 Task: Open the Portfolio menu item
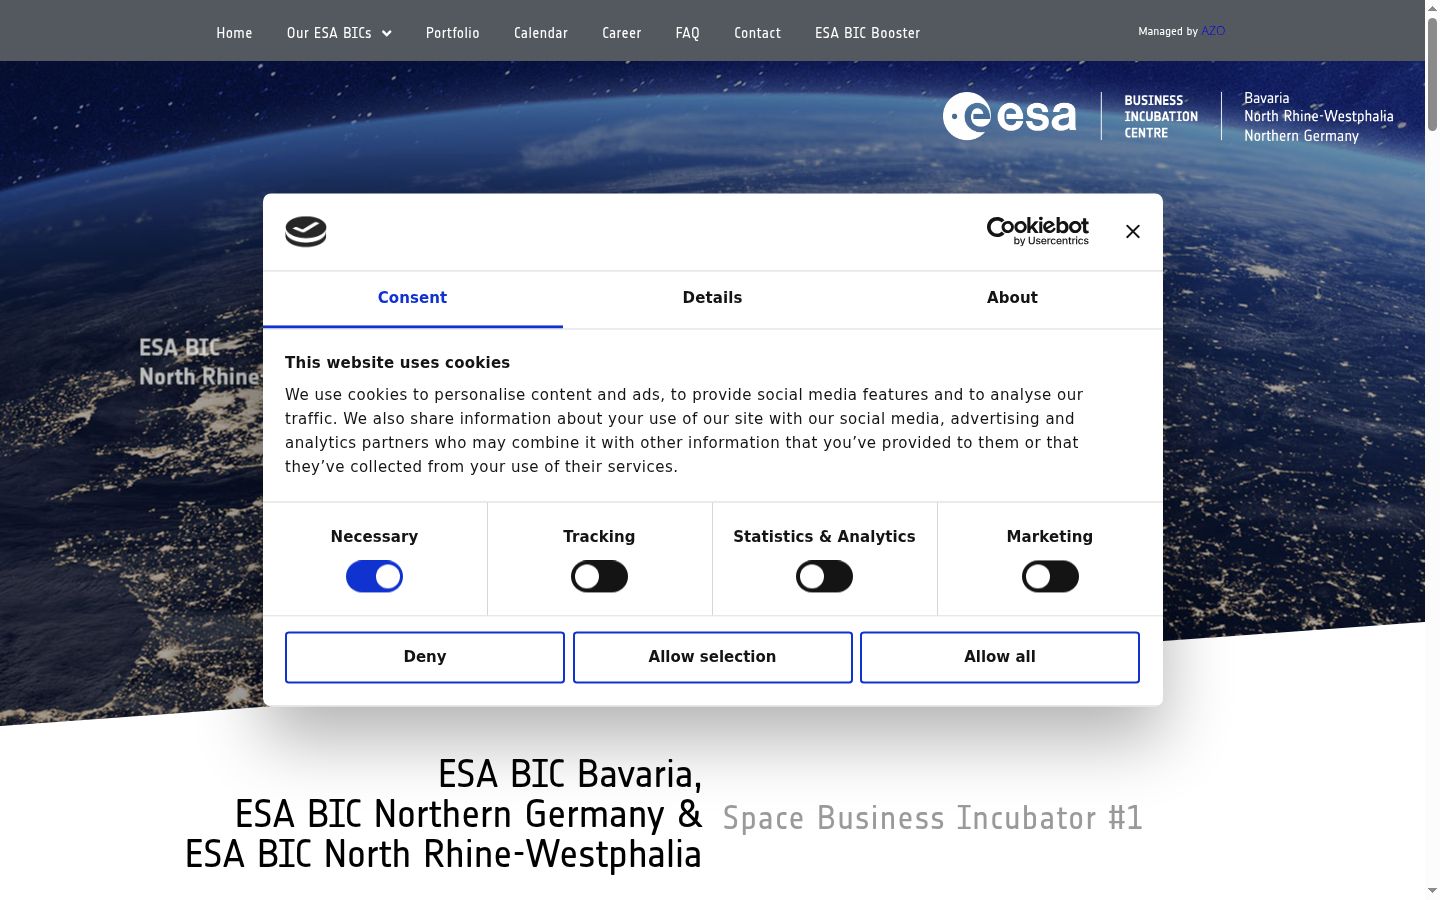[x=453, y=33]
